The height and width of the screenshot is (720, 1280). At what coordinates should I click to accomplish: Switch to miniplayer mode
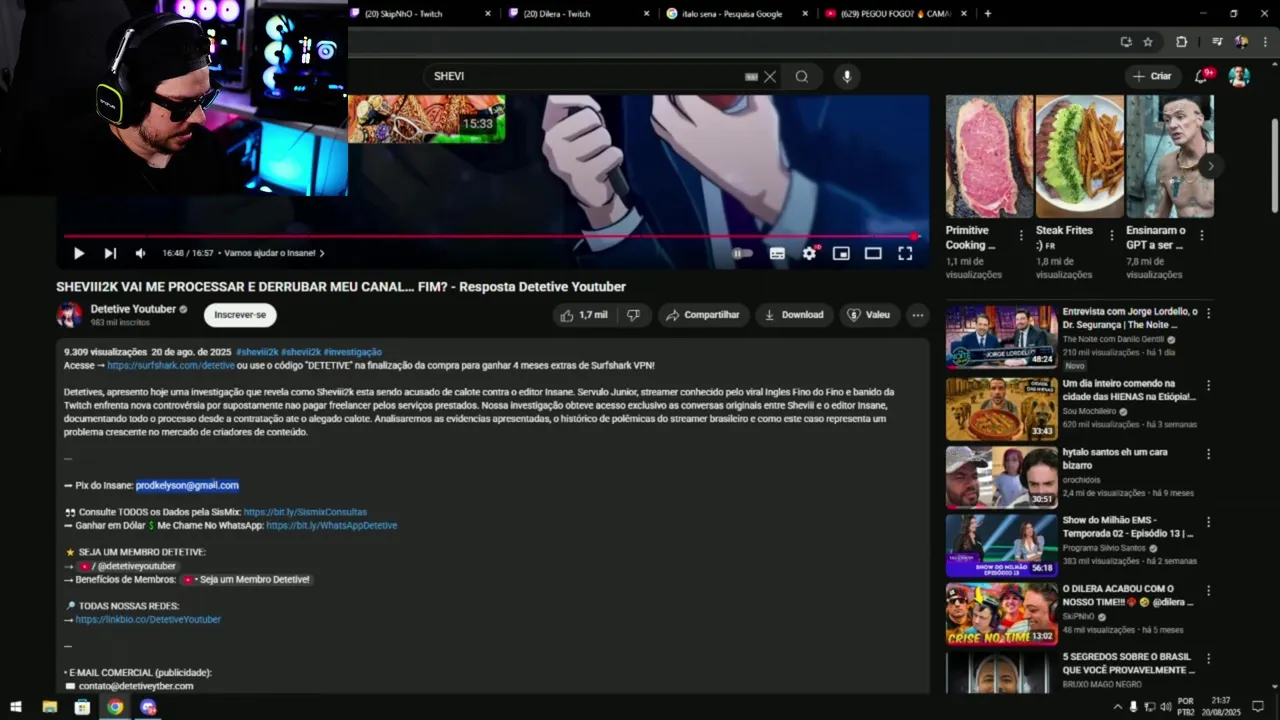coord(841,254)
